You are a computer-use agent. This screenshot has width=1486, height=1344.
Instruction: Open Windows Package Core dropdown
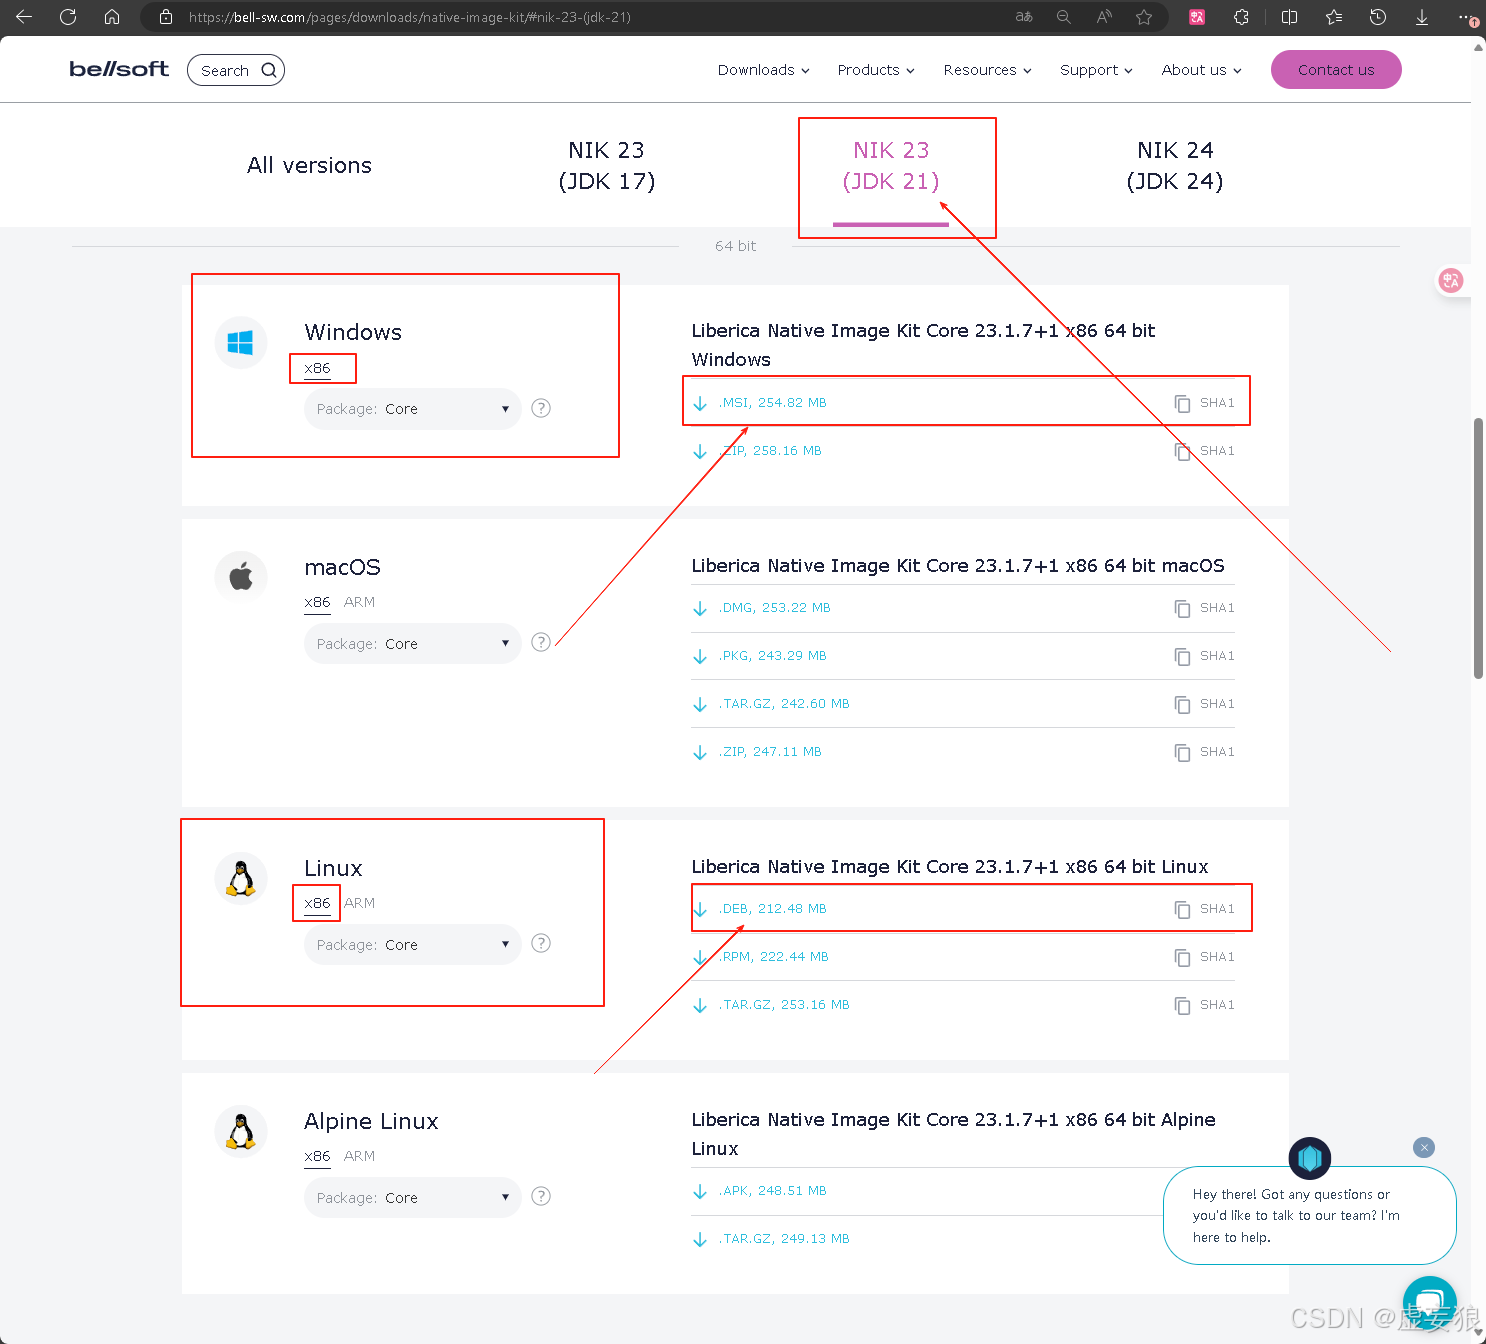[412, 409]
